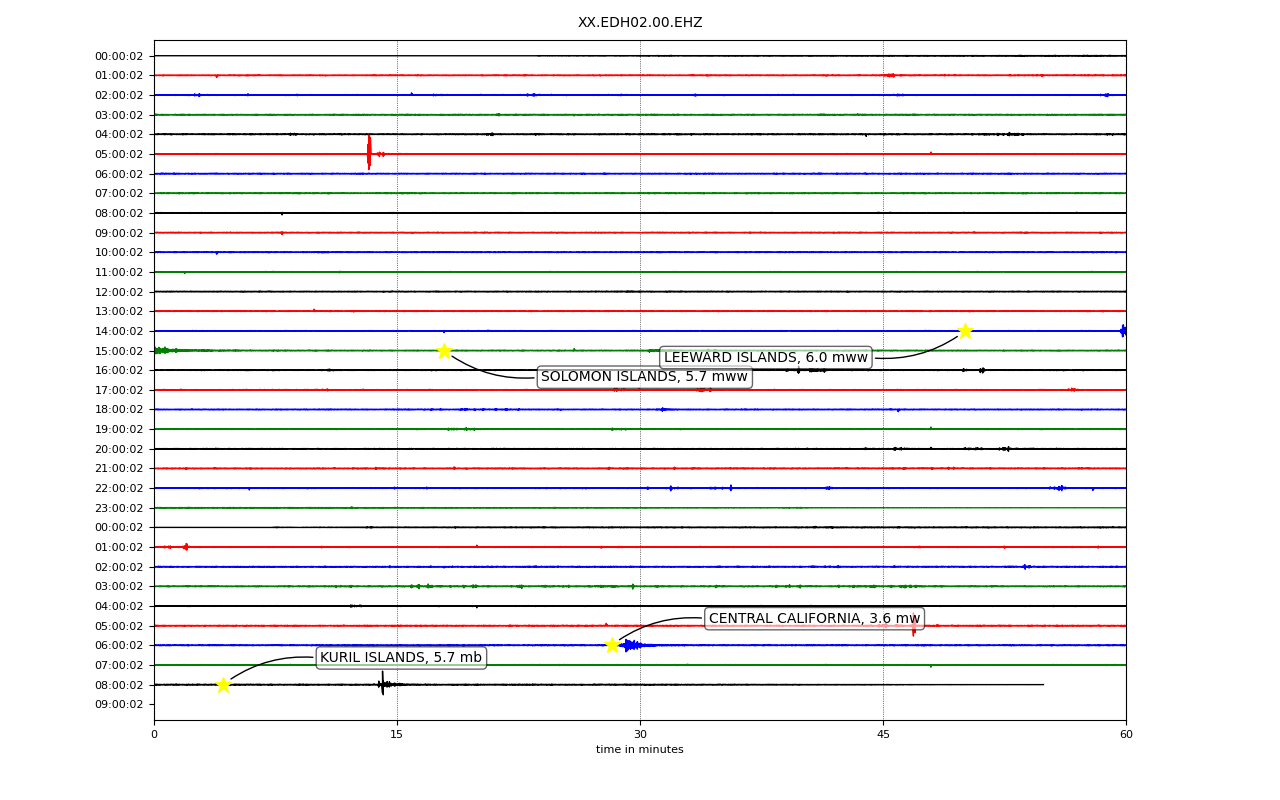Click the Solomon Islands yellow star marker
Viewport: 1280px width, 800px height.
(444, 351)
